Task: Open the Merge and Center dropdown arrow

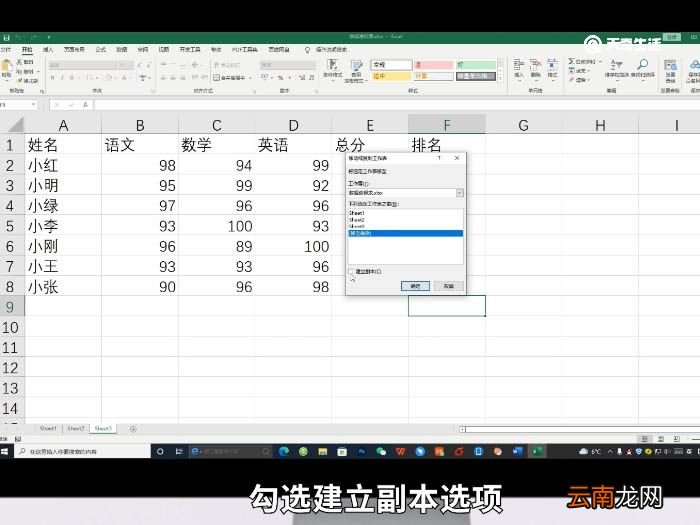Action: point(250,78)
